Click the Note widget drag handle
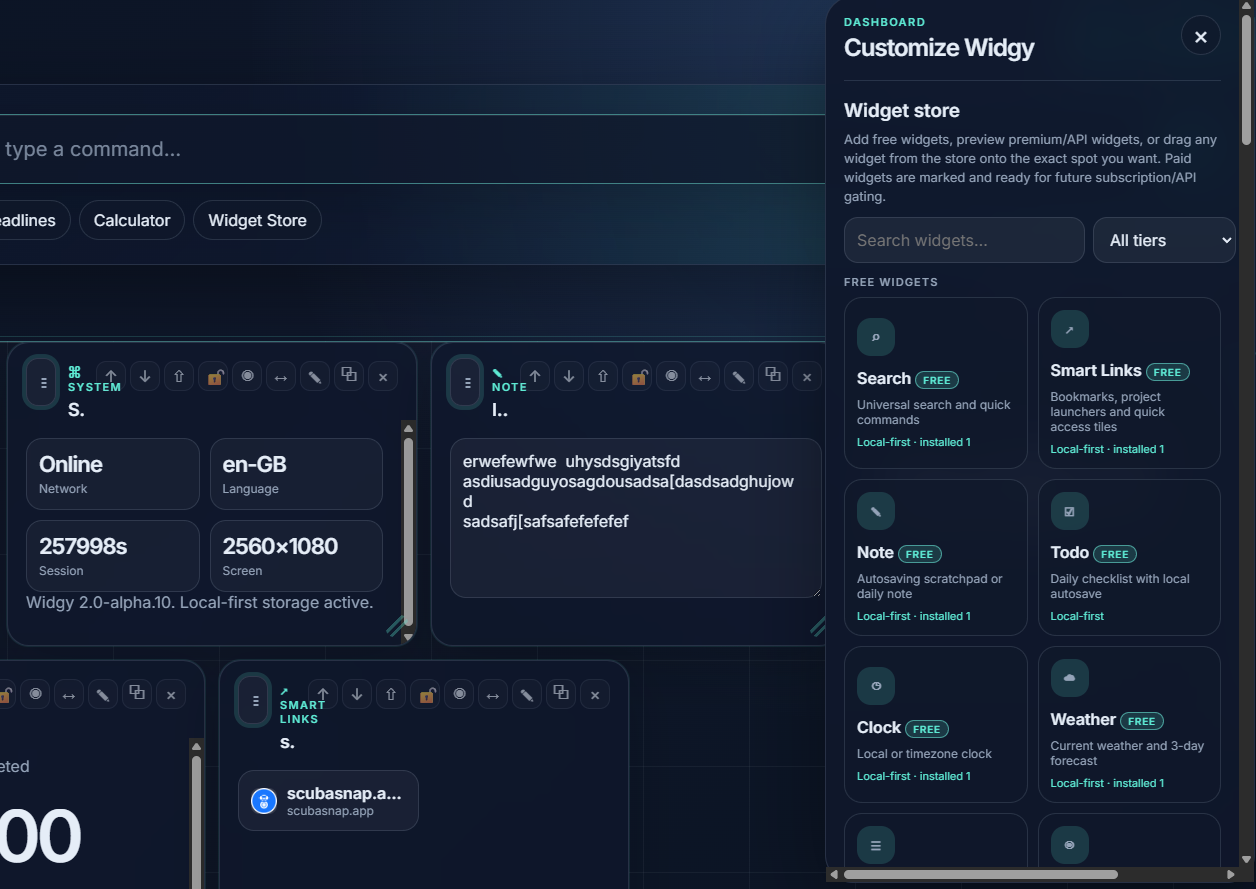 (467, 382)
